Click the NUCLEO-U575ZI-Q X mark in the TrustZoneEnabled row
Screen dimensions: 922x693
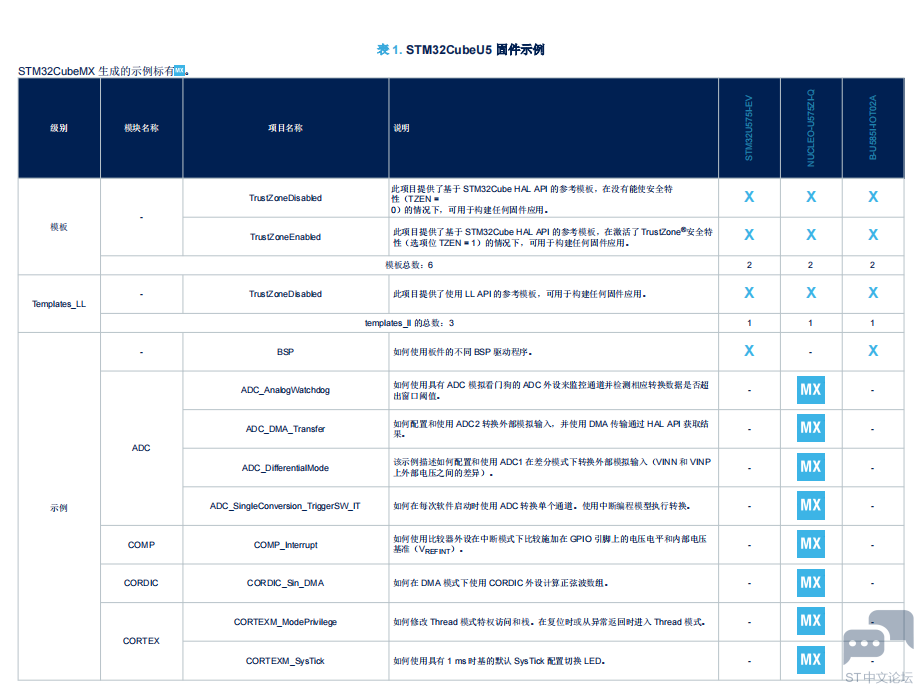tap(811, 235)
